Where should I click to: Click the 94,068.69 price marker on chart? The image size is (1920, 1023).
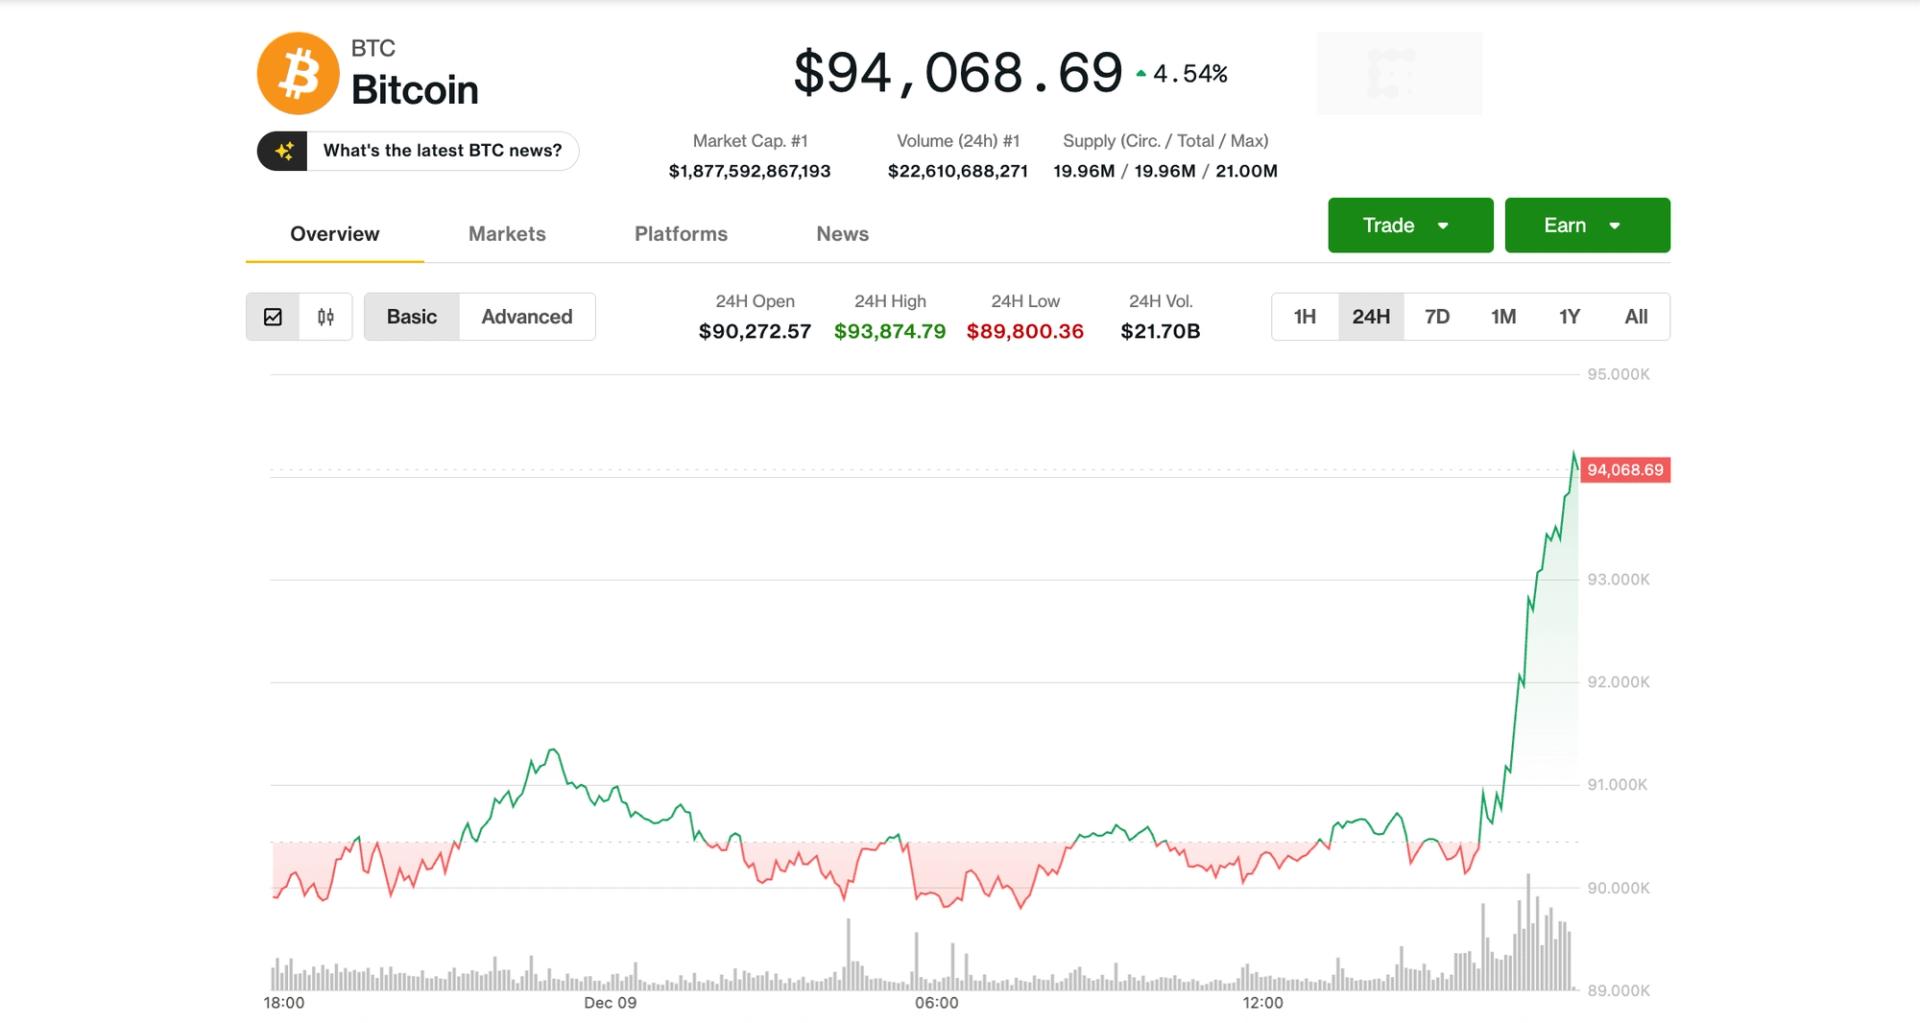click(1625, 469)
